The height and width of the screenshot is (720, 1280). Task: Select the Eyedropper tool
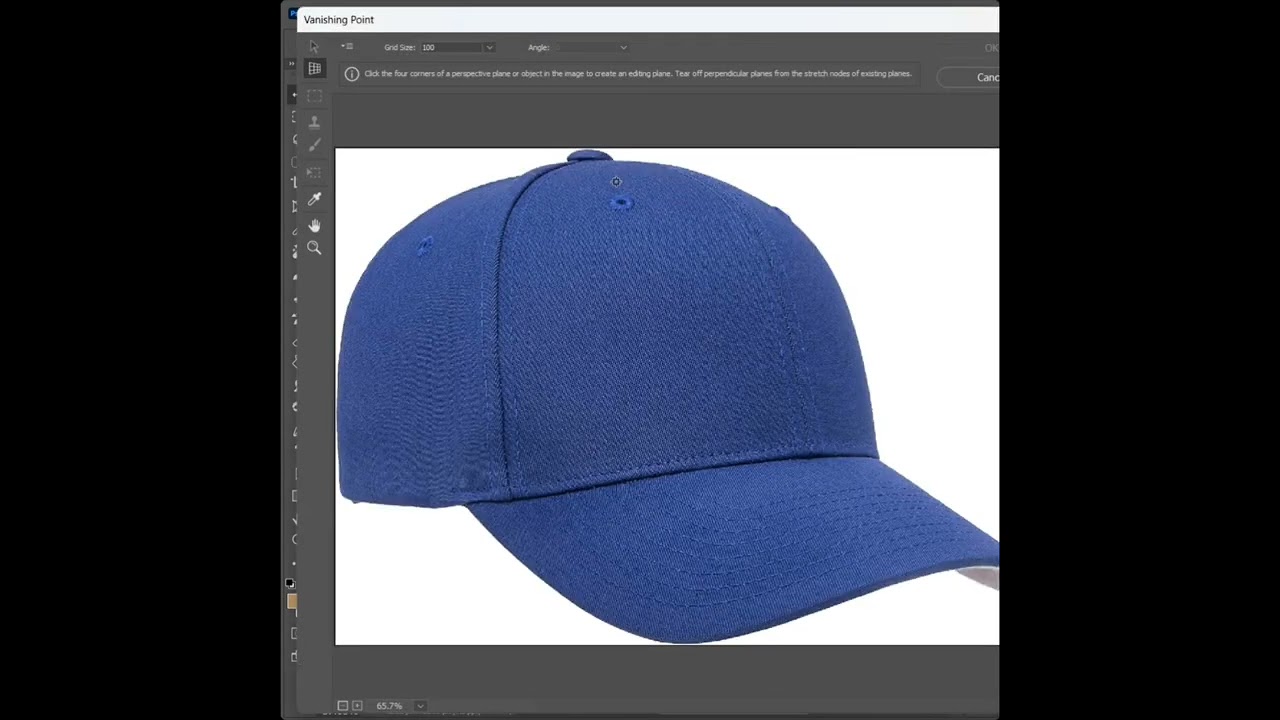(x=314, y=199)
